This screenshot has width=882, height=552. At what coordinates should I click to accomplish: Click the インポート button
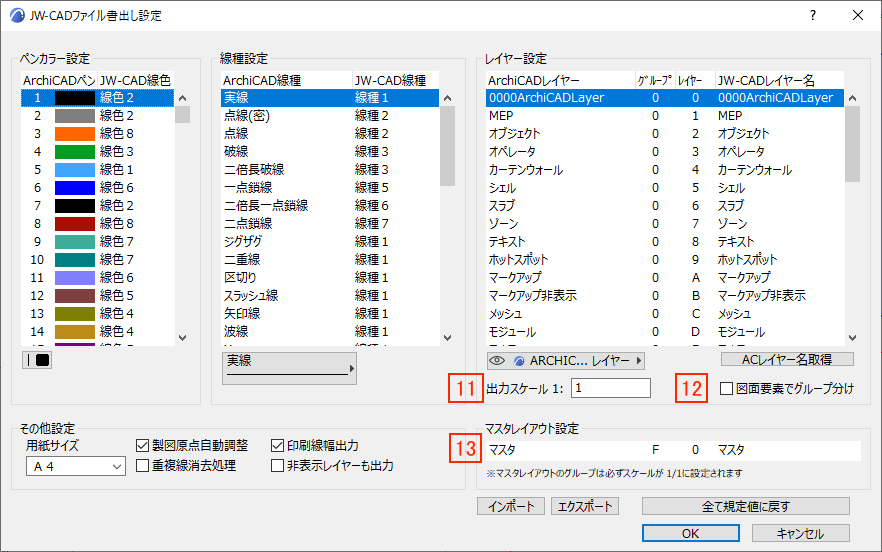[511, 506]
